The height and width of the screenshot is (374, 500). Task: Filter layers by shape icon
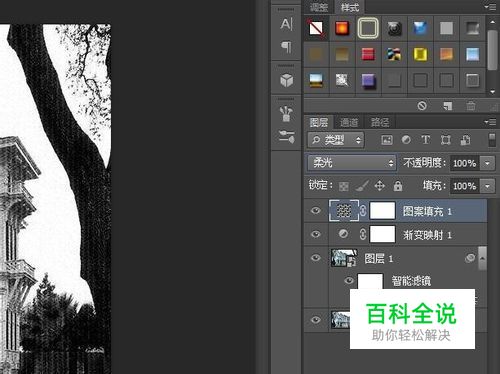click(445, 140)
